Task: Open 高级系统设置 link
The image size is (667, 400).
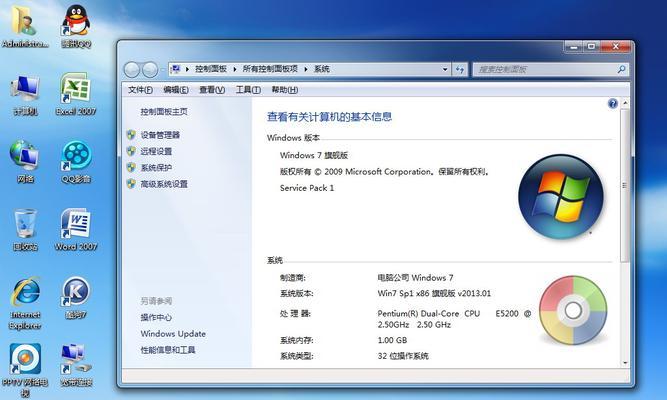Action: tap(164, 184)
